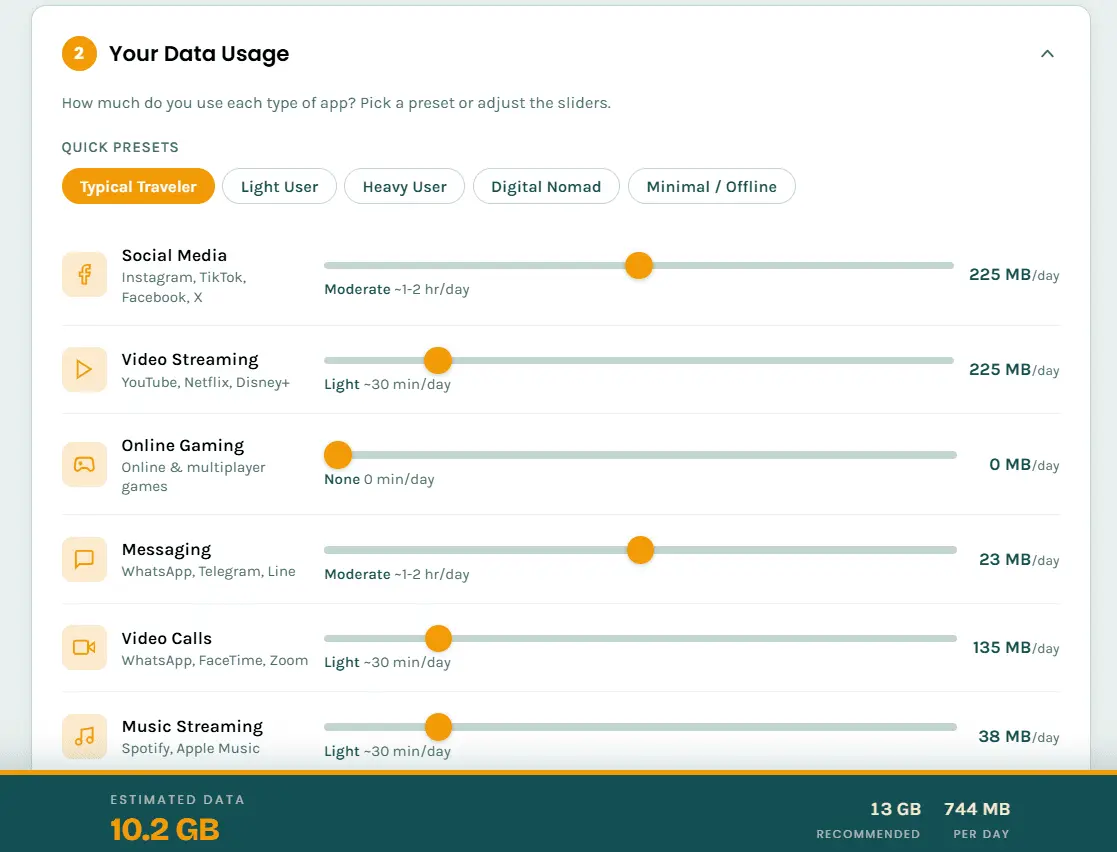Viewport: 1117px width, 852px height.
Task: Click the Video Streaming play icon
Action: tap(84, 369)
